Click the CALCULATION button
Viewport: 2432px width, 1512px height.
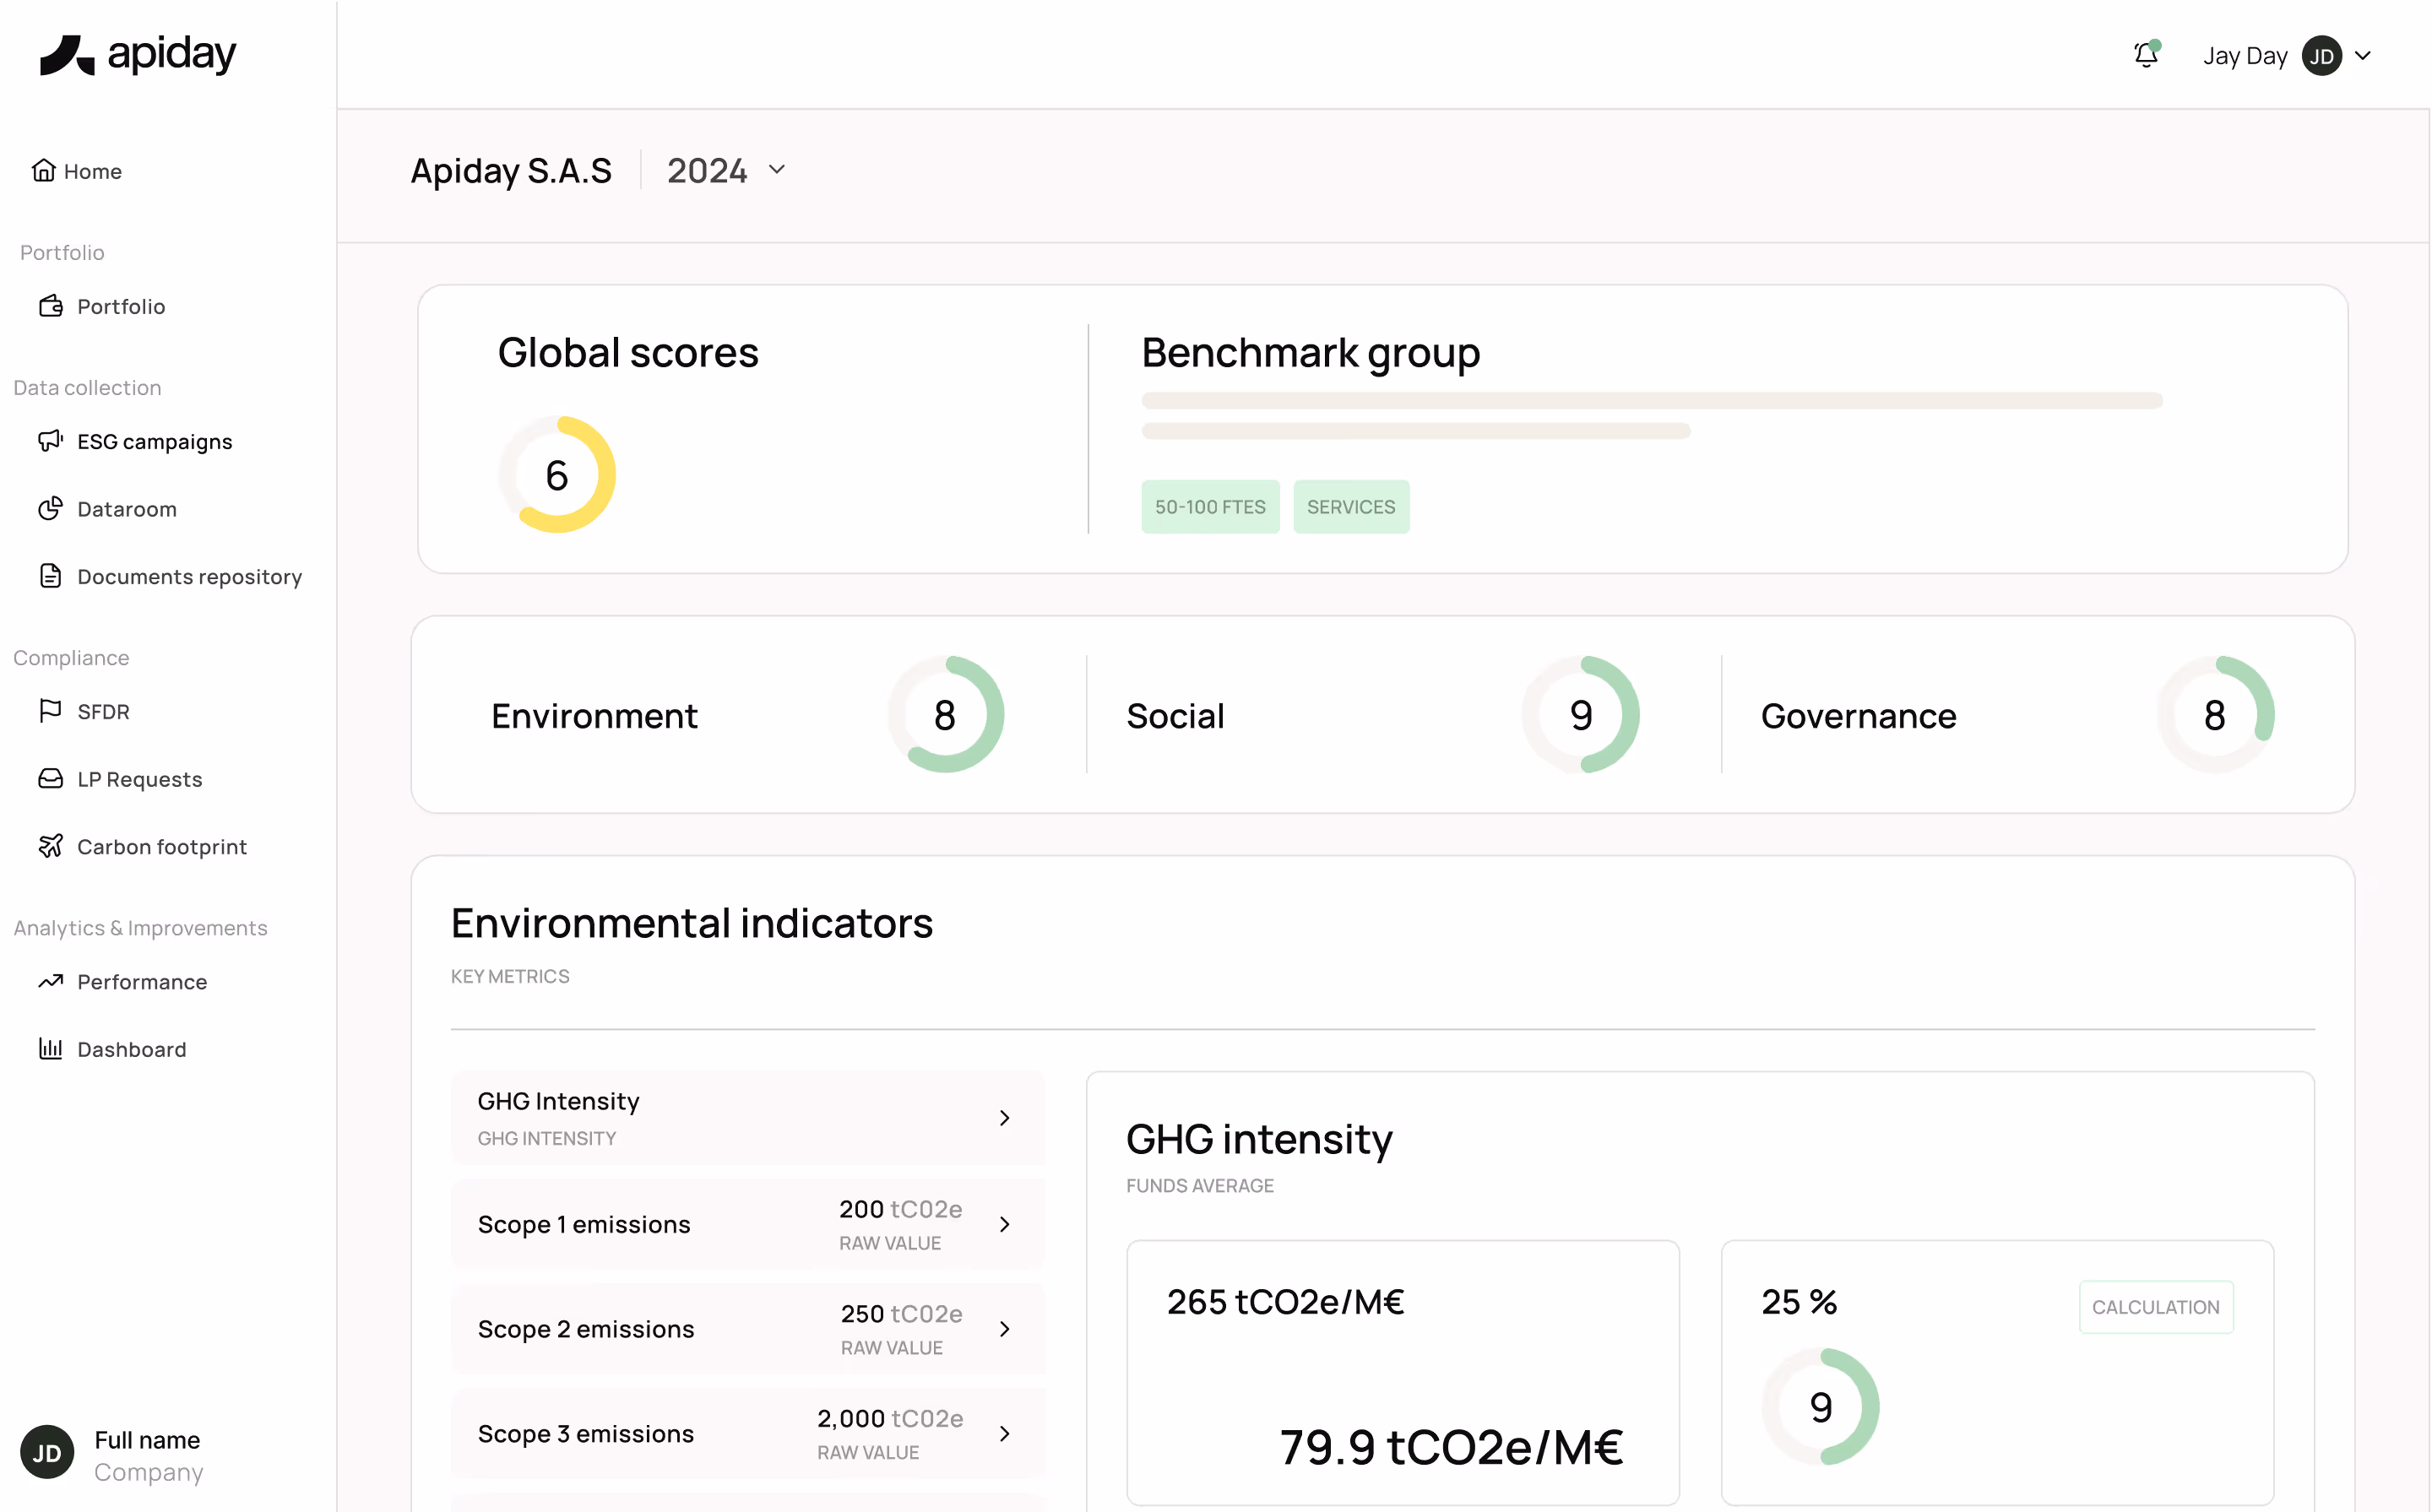(2155, 1307)
